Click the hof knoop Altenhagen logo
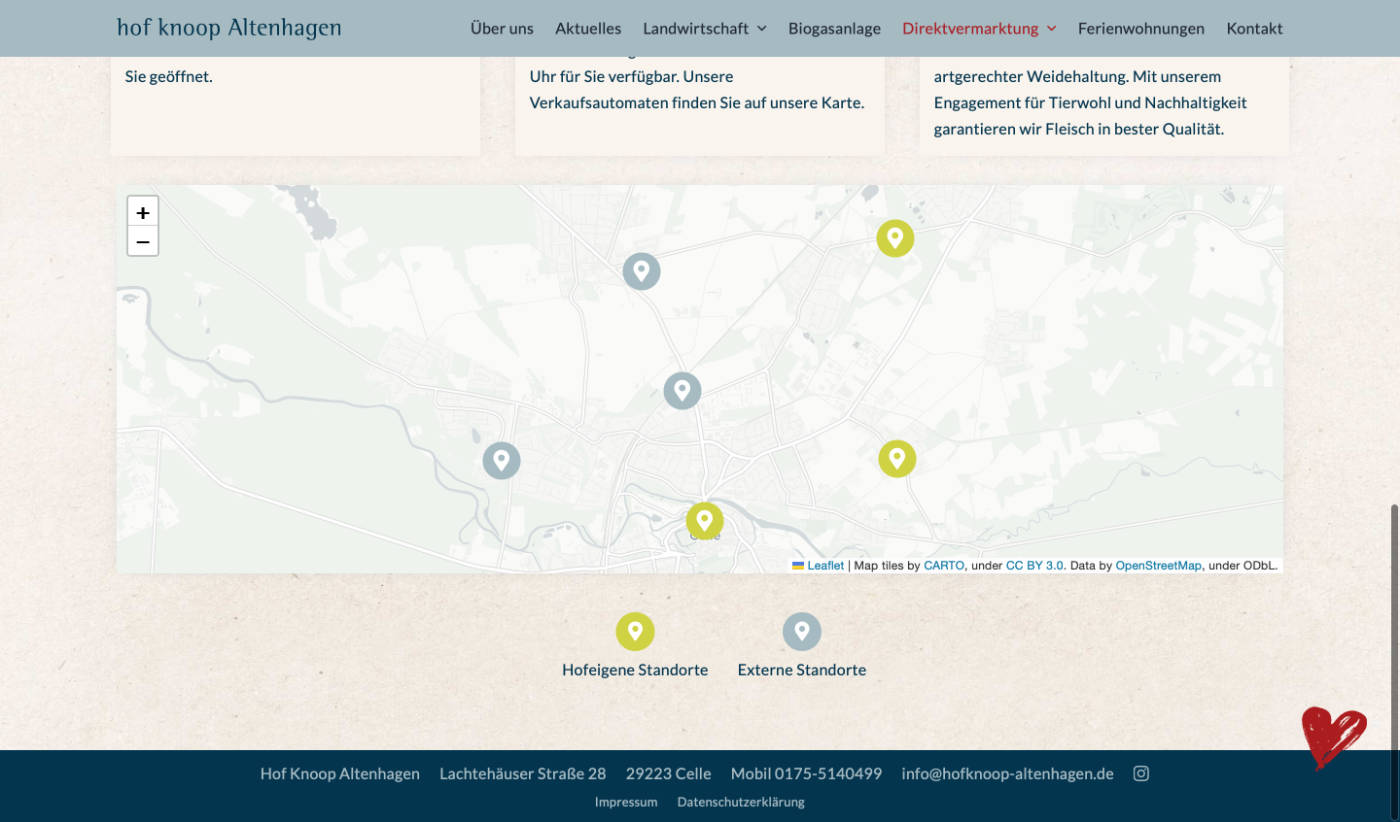This screenshot has height=822, width=1400. [229, 28]
